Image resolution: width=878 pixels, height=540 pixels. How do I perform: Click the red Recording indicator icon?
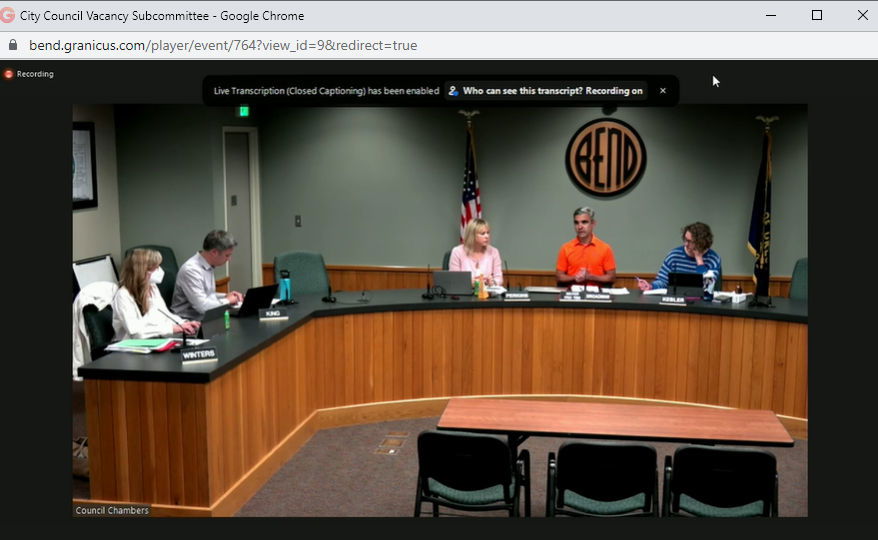pyautogui.click(x=8, y=74)
